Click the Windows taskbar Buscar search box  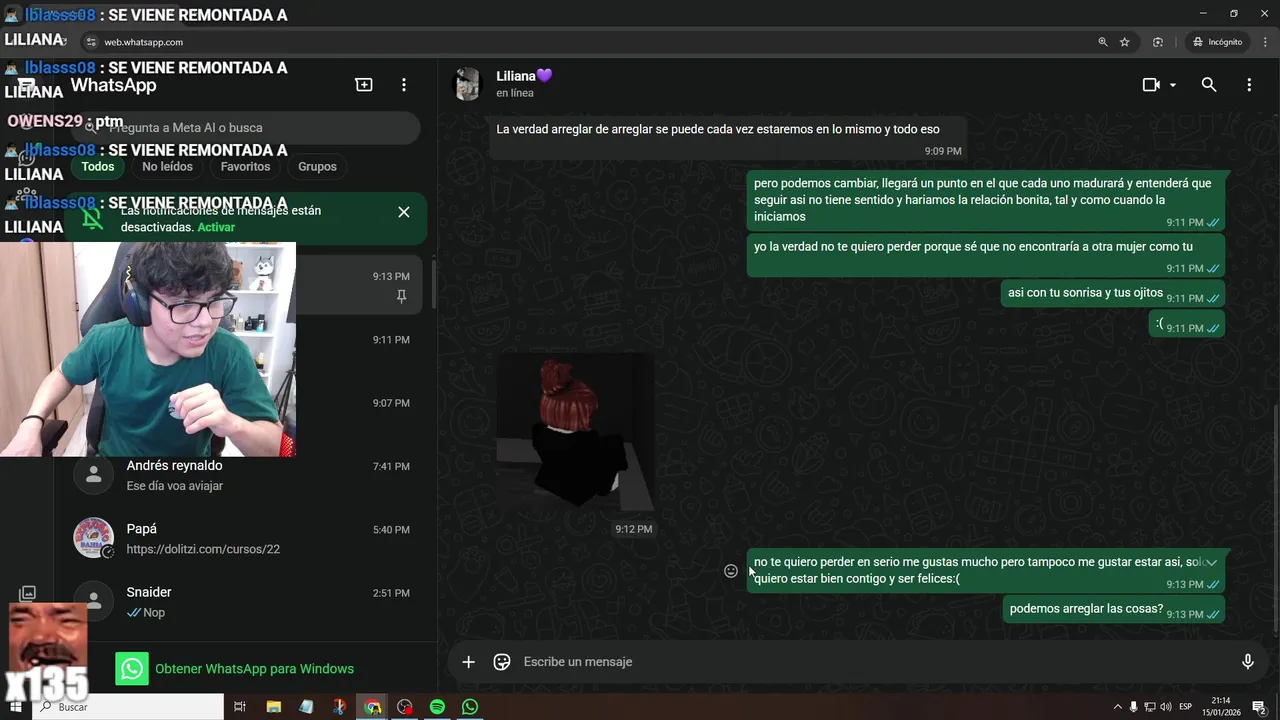(x=128, y=707)
